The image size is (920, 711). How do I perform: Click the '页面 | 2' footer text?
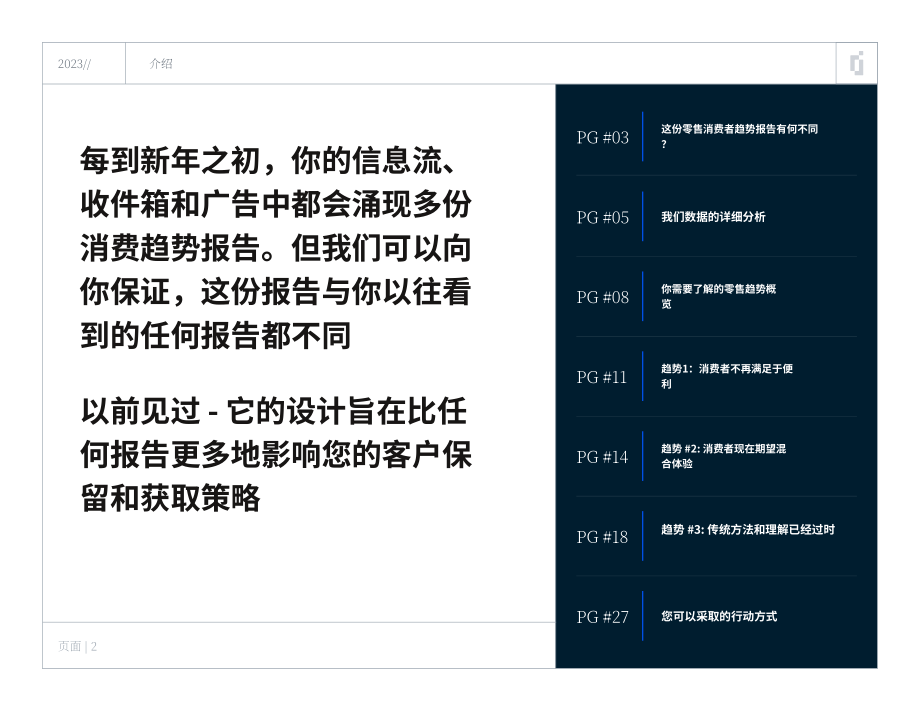coord(77,646)
